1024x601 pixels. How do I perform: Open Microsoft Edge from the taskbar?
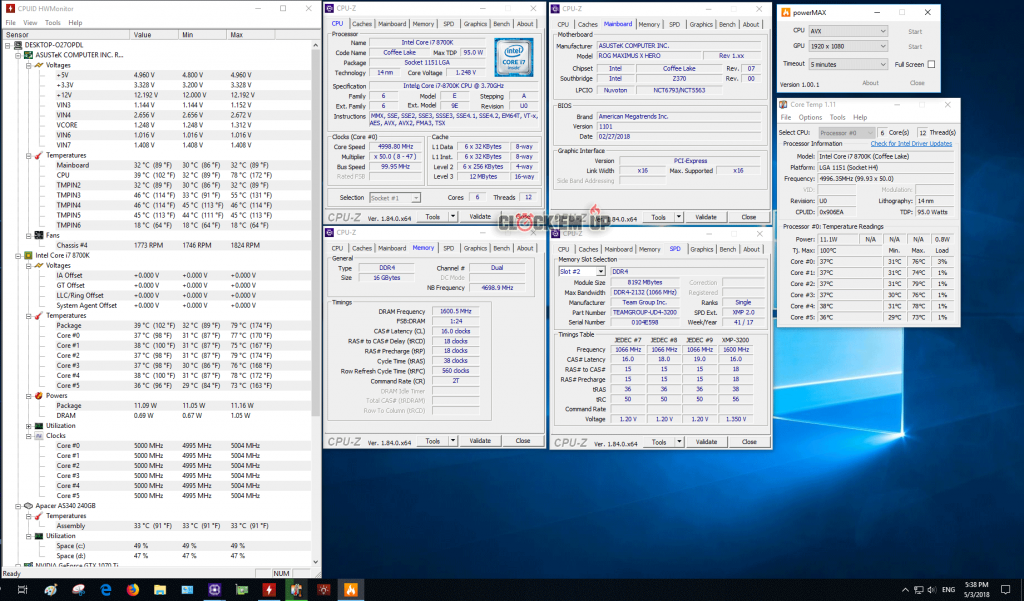tap(106, 590)
